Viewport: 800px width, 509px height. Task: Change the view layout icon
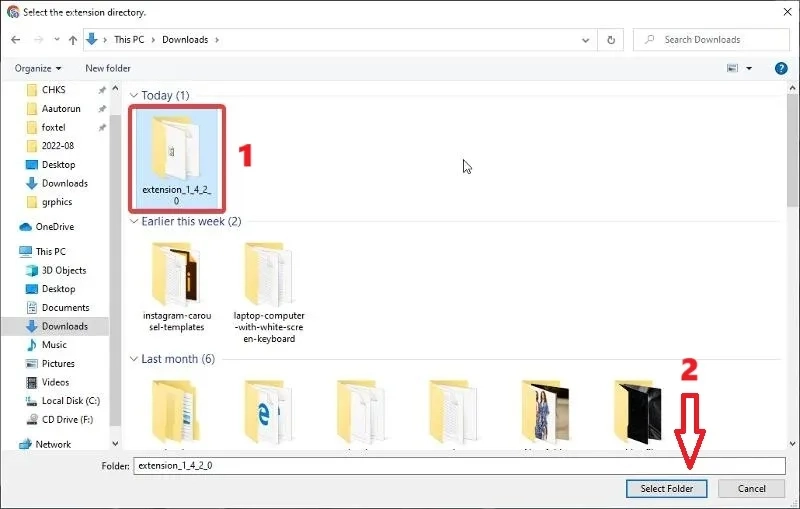tap(732, 68)
